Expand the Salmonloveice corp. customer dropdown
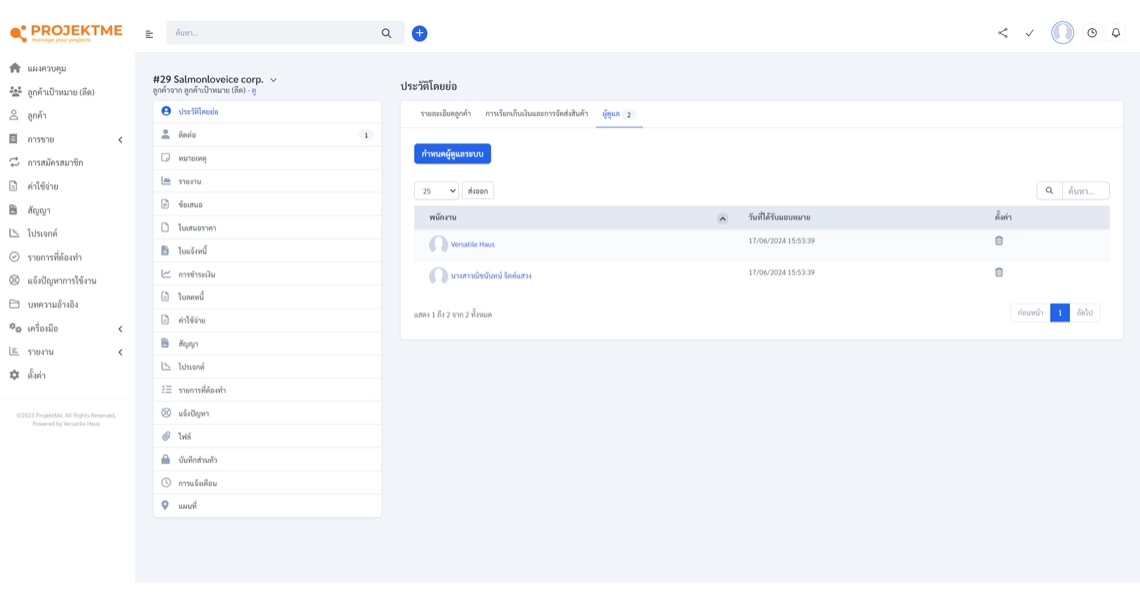Screen dimensions: 1140x597 coord(273,80)
